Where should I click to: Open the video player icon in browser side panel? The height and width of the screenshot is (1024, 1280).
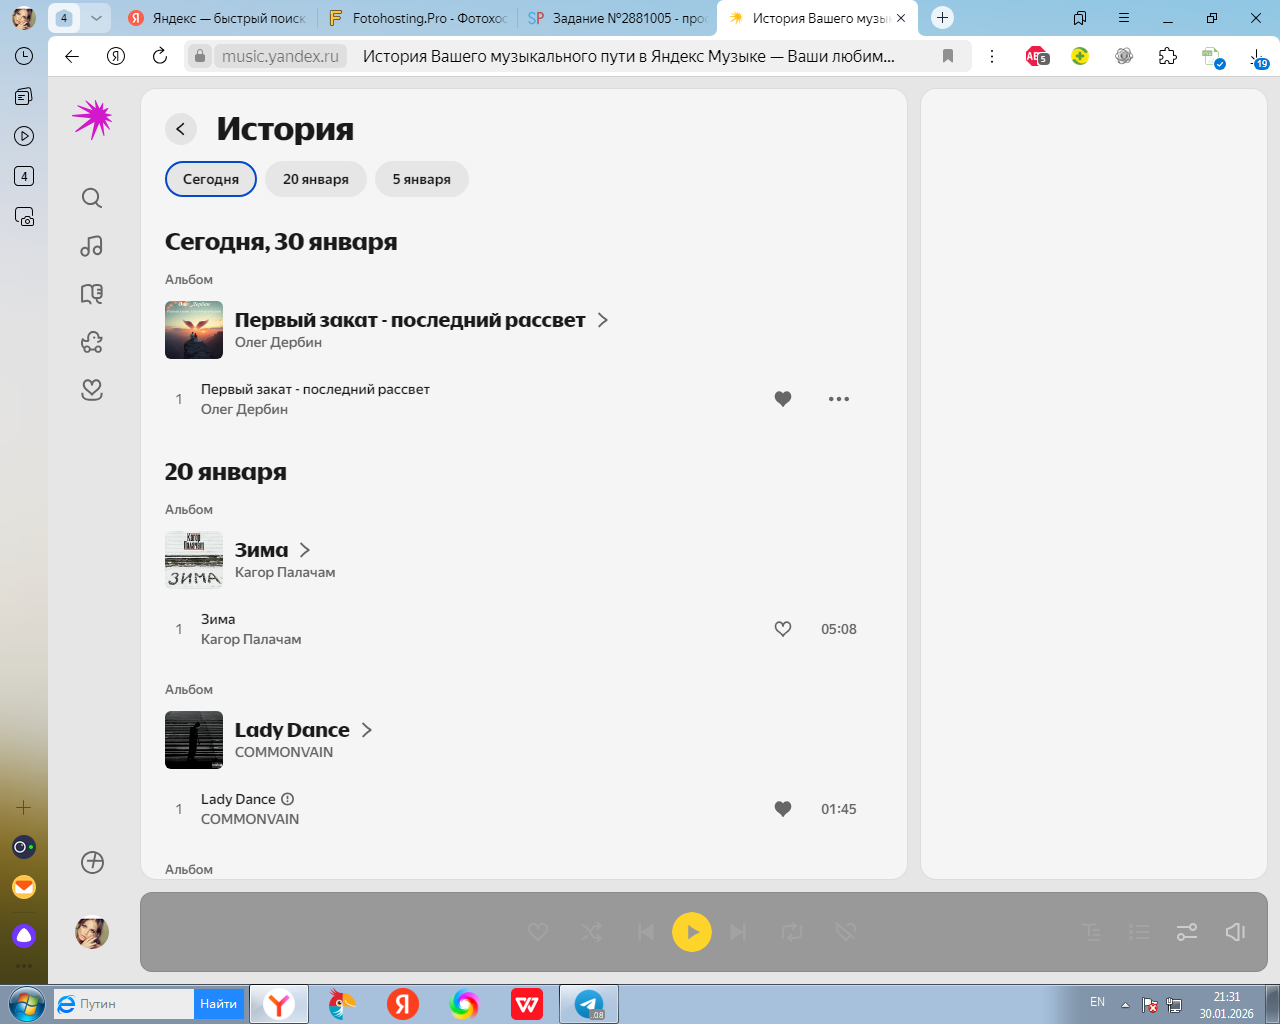pyautogui.click(x=24, y=136)
